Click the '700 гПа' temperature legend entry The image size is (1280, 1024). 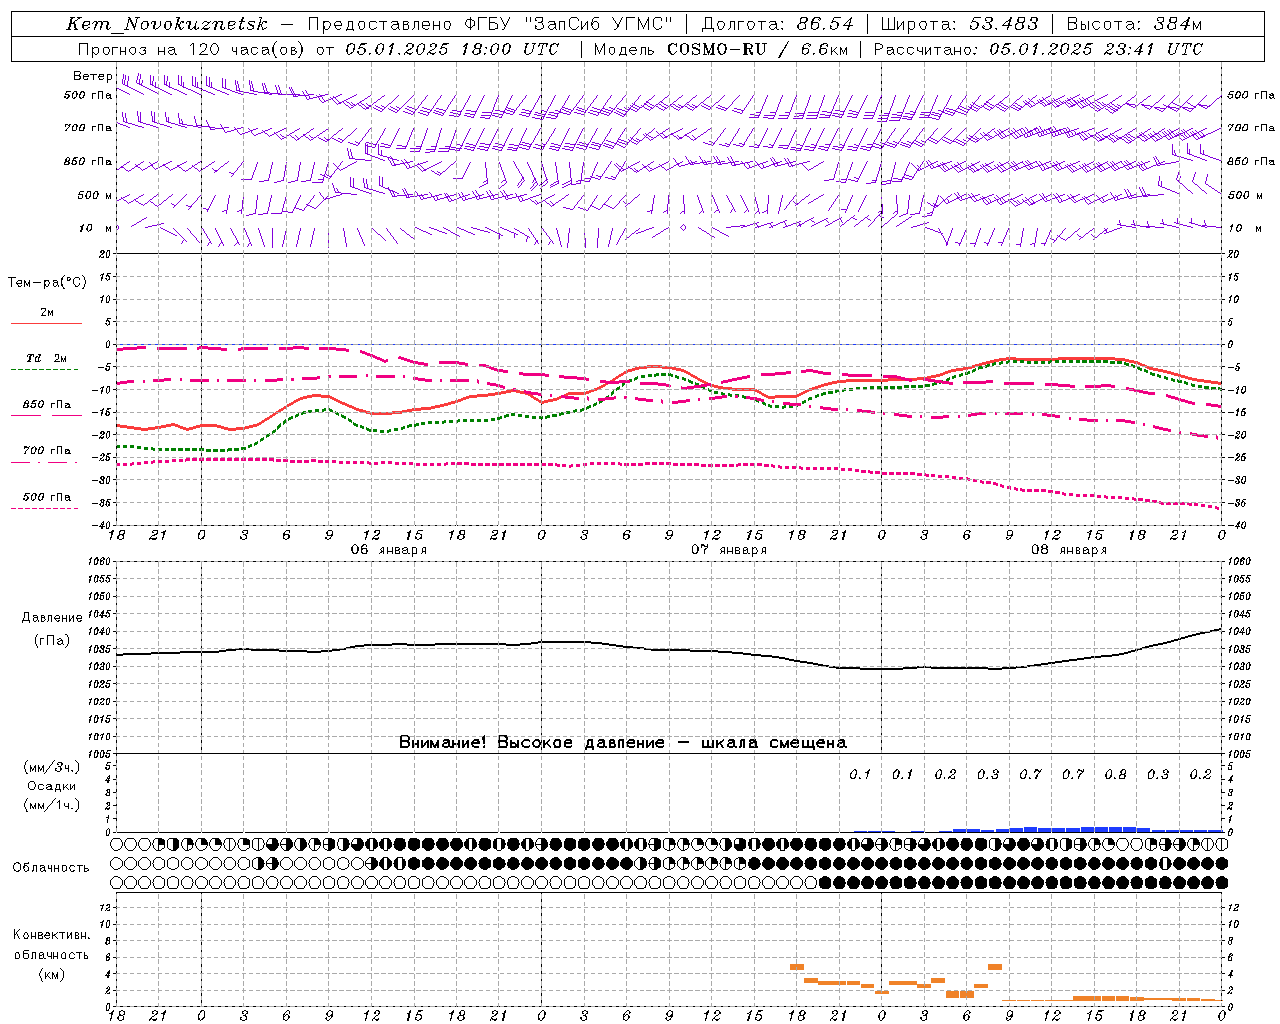click(46, 451)
